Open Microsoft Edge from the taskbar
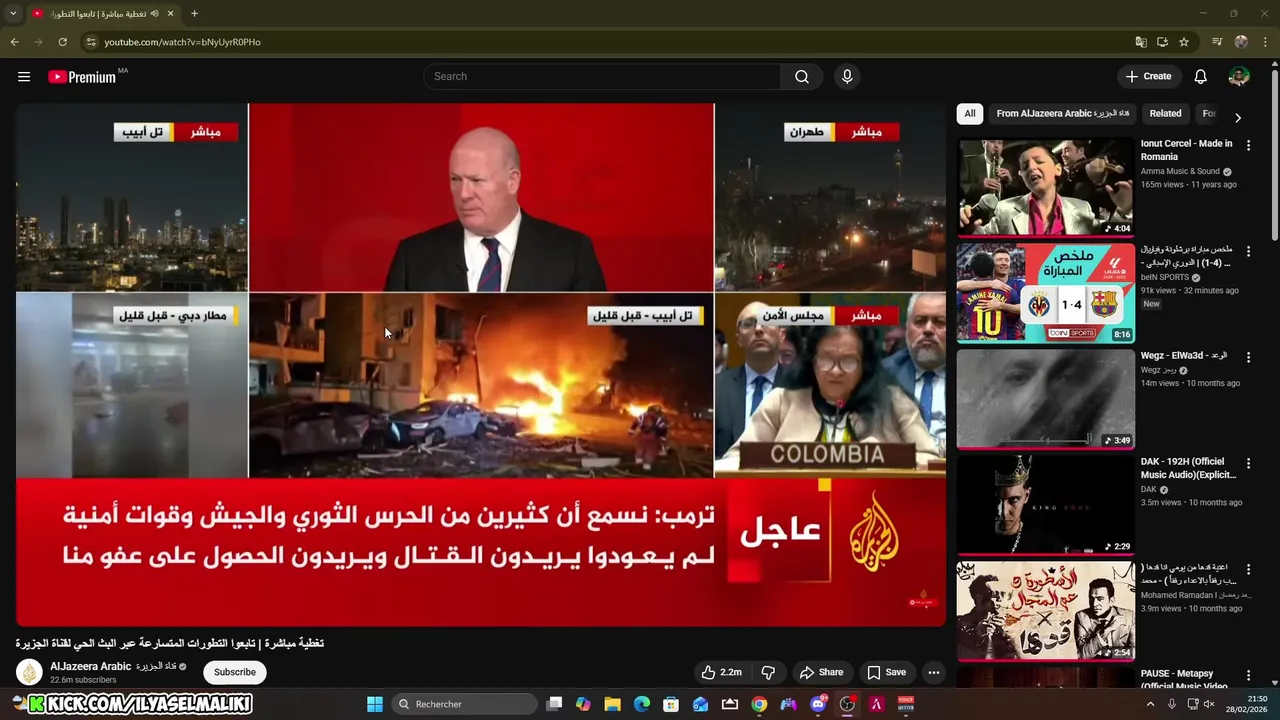 pos(642,704)
